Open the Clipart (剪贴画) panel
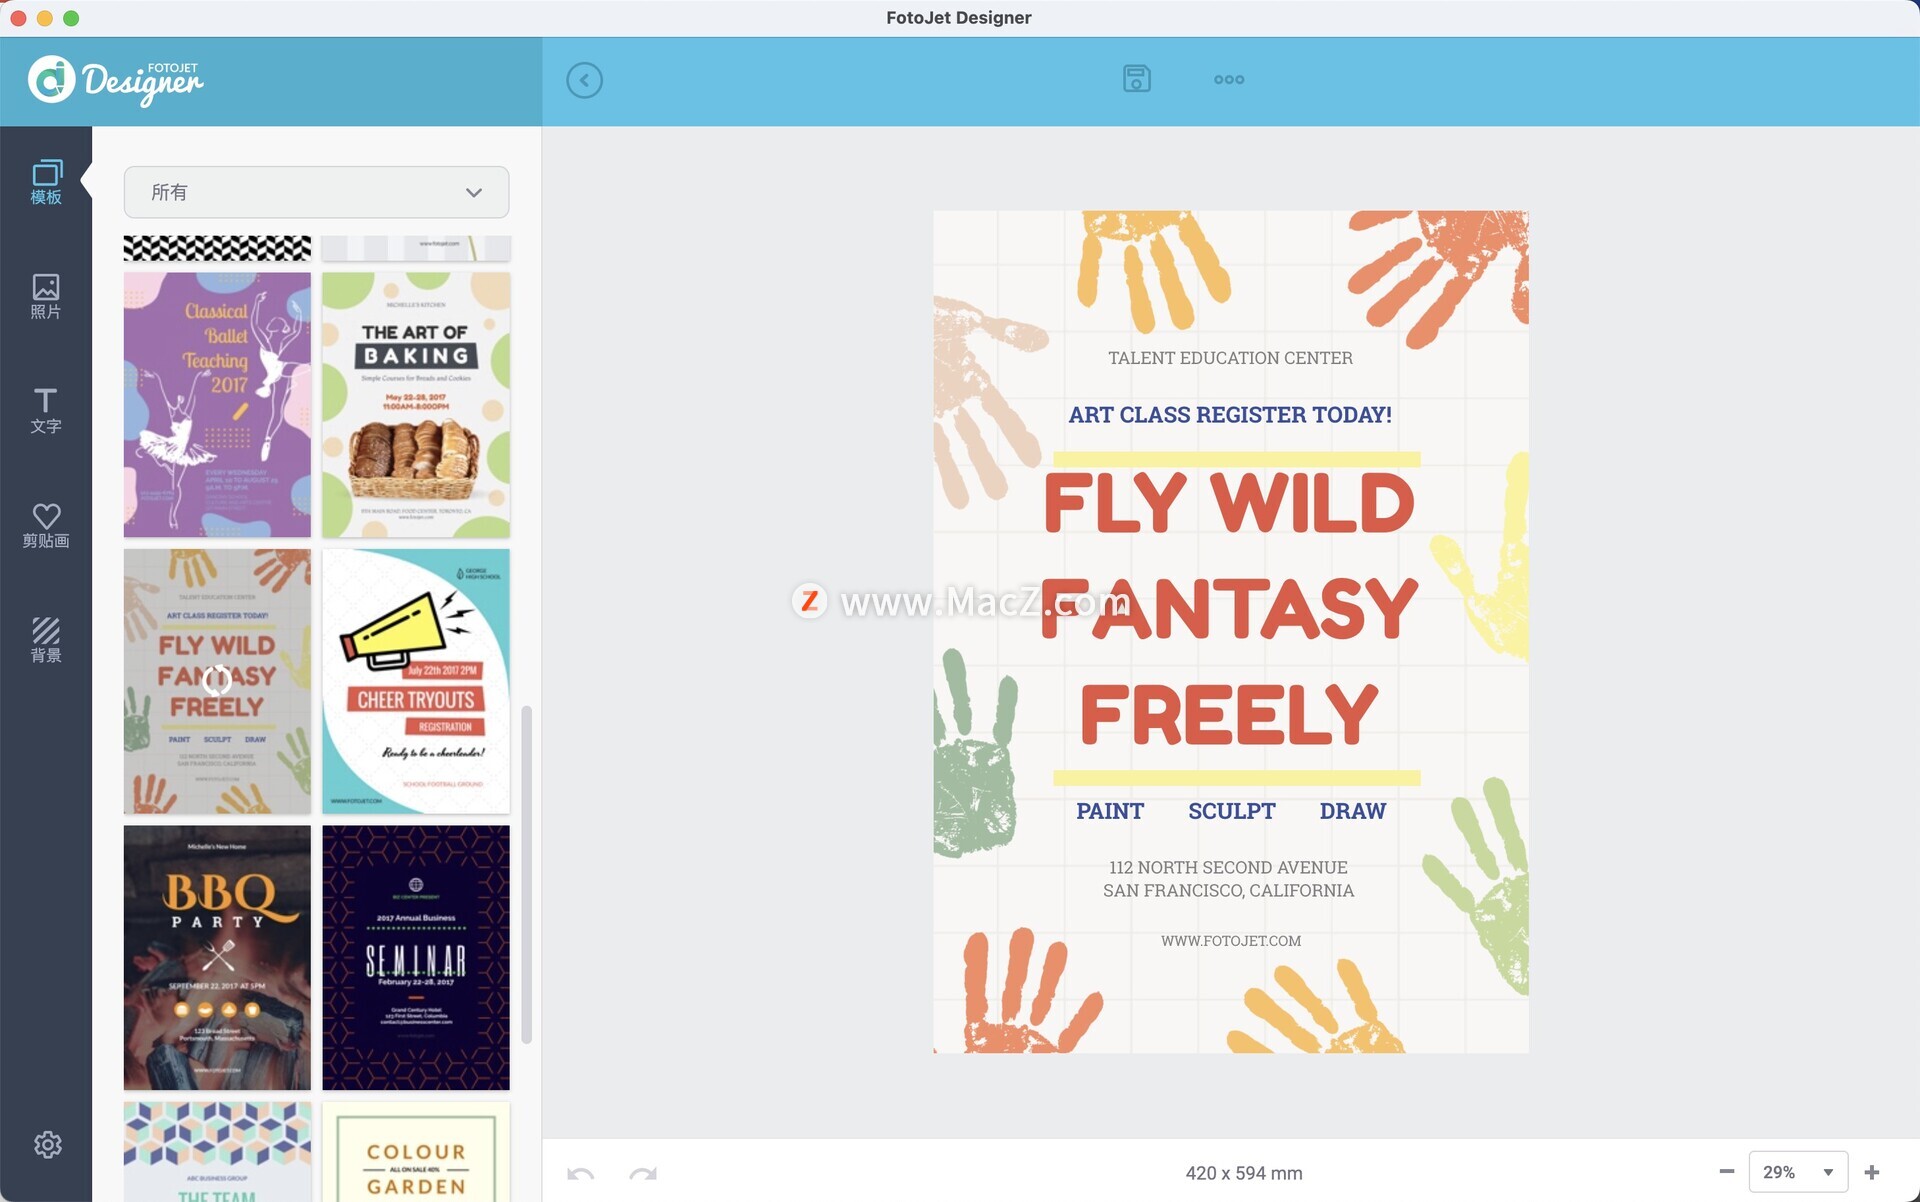This screenshot has width=1920, height=1202. click(x=46, y=526)
